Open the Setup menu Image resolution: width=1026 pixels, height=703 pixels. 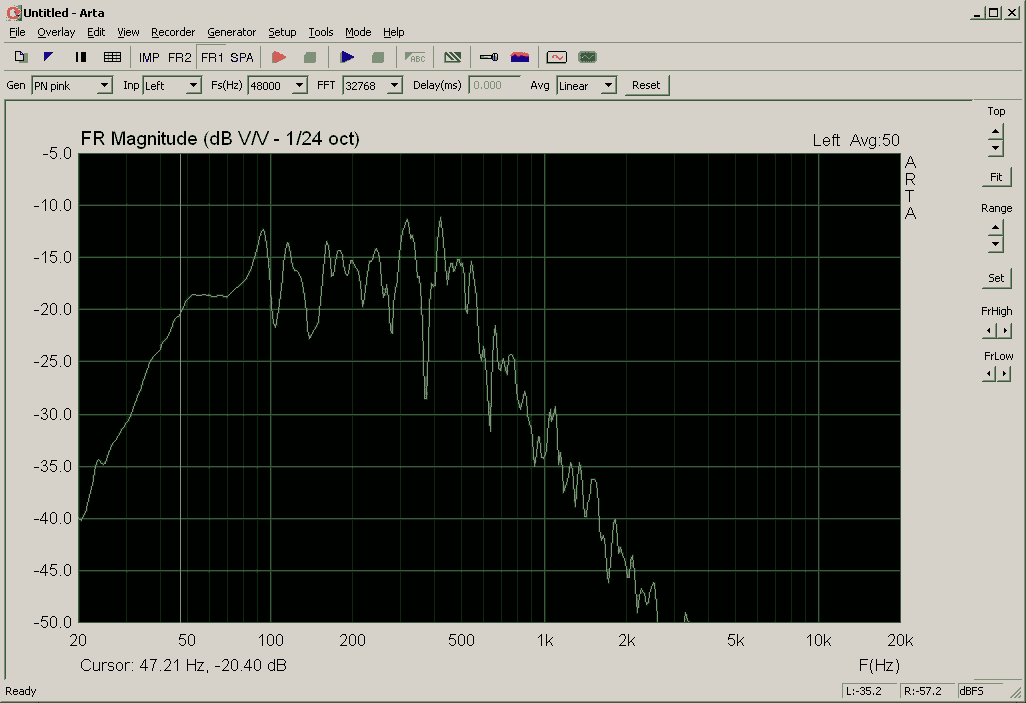[x=282, y=32]
